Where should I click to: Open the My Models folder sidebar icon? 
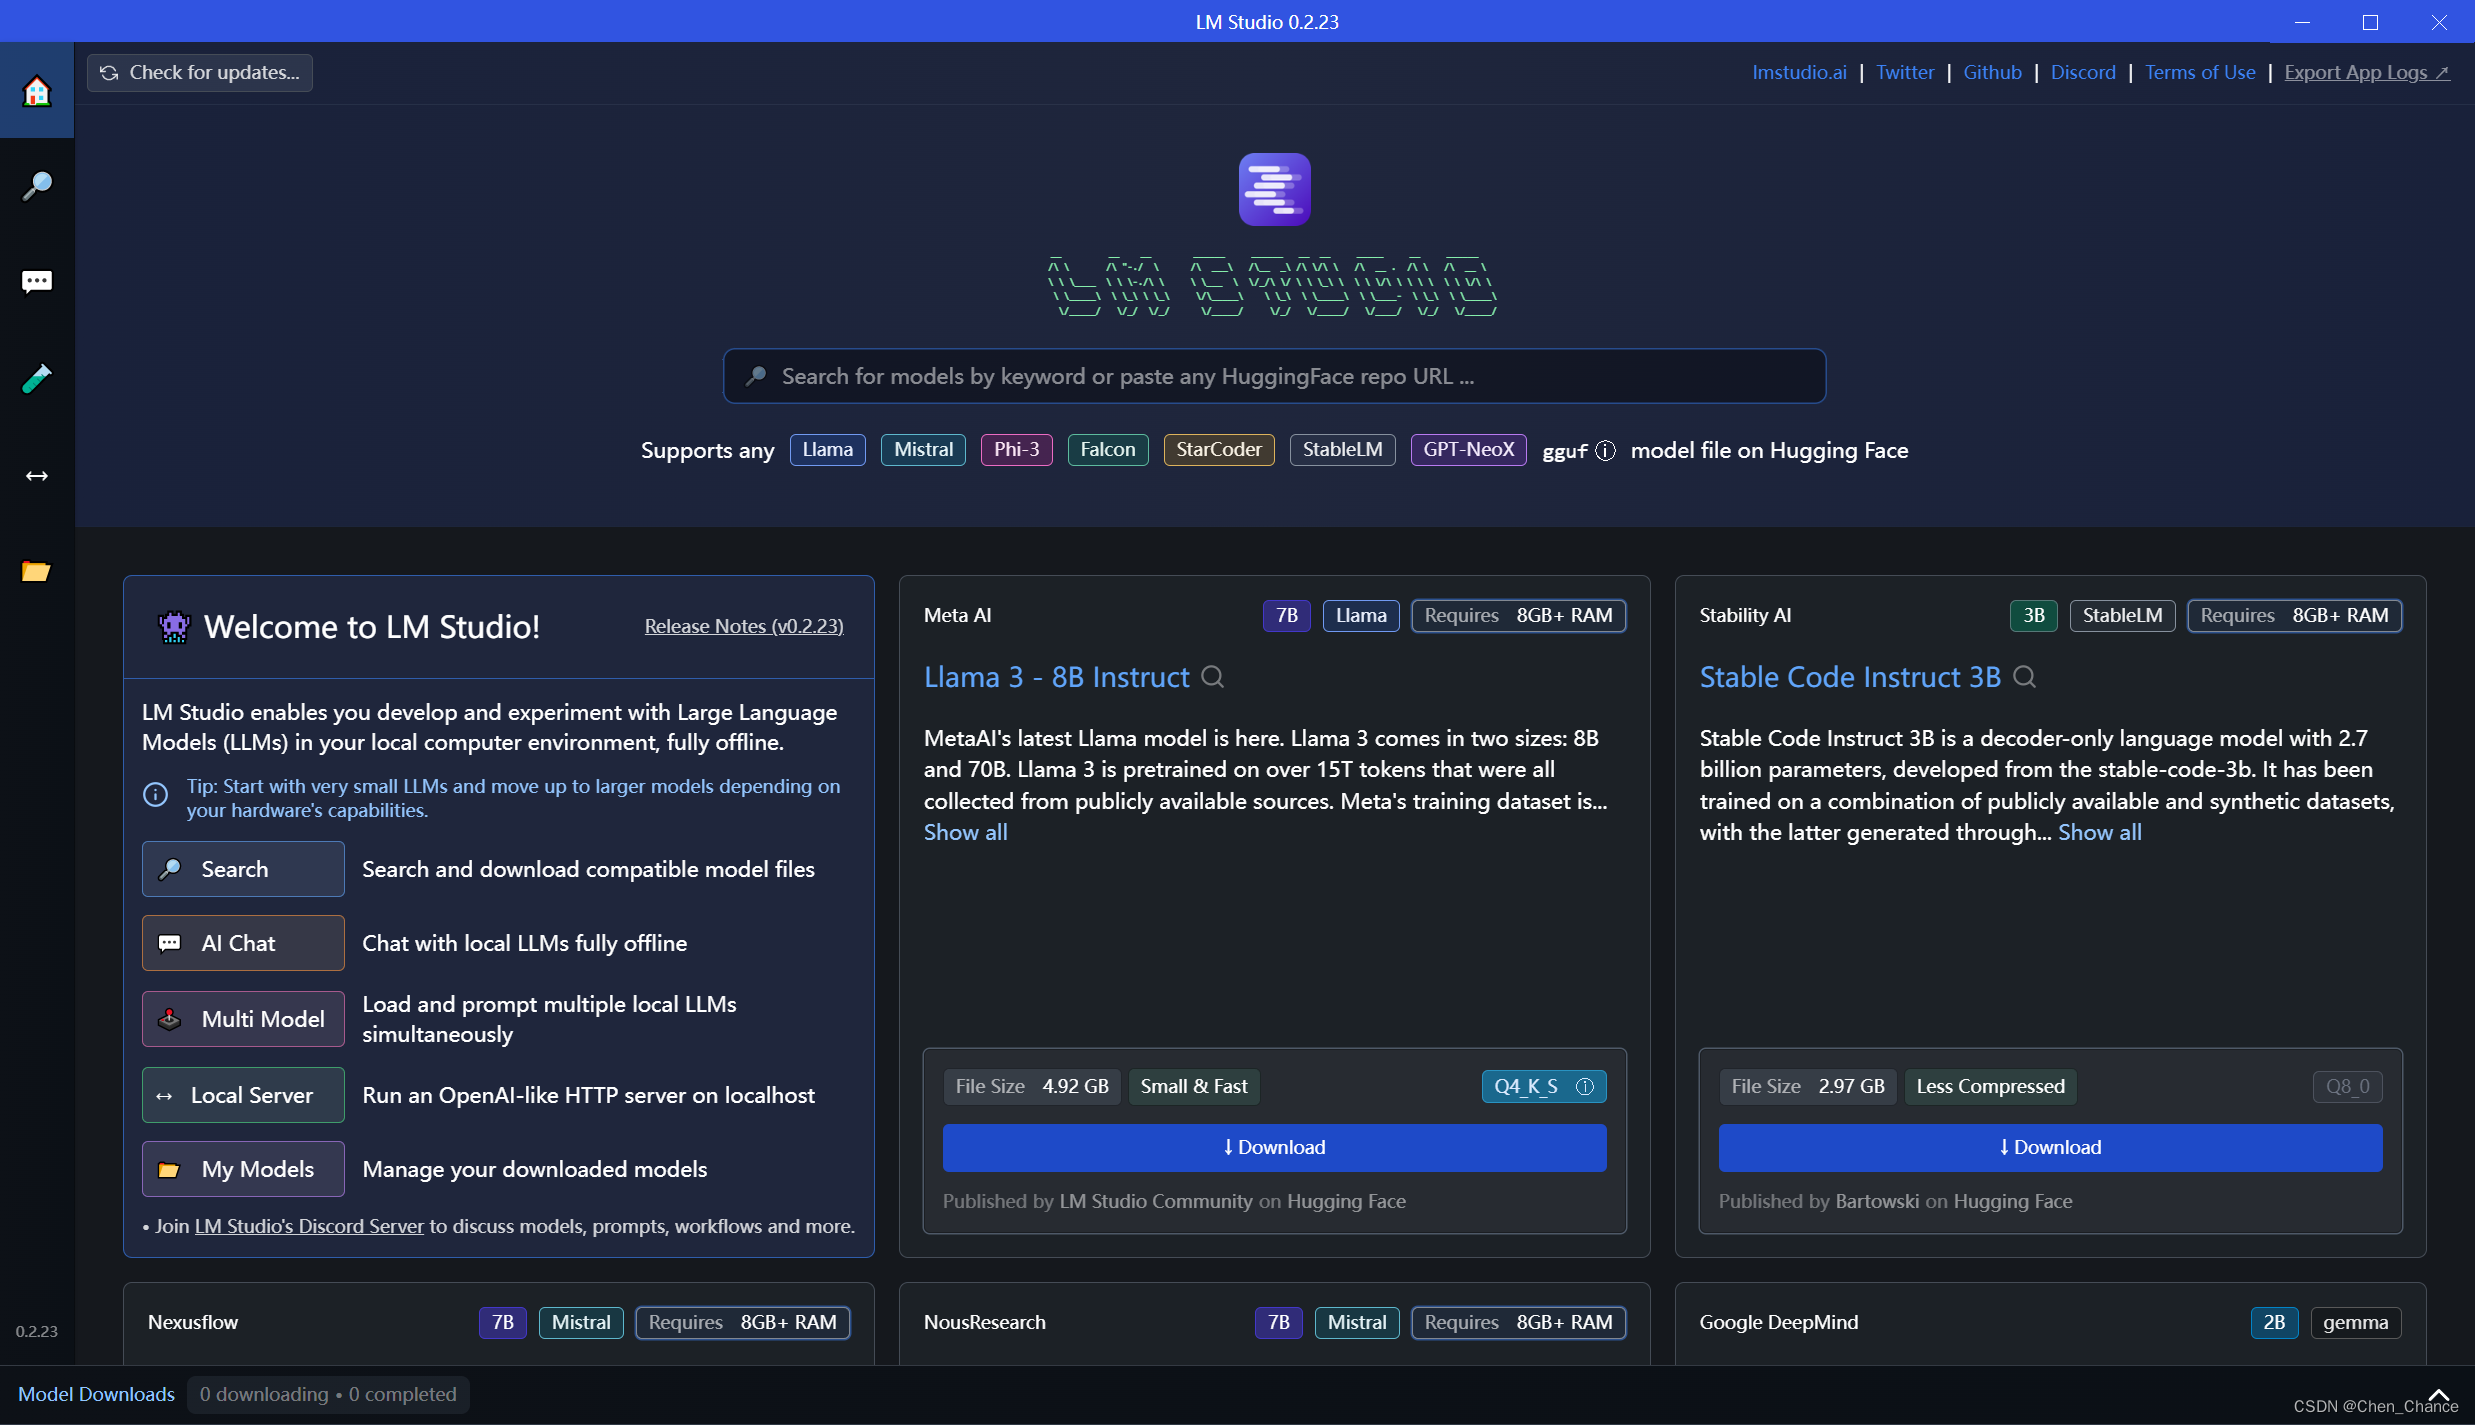pos(37,571)
